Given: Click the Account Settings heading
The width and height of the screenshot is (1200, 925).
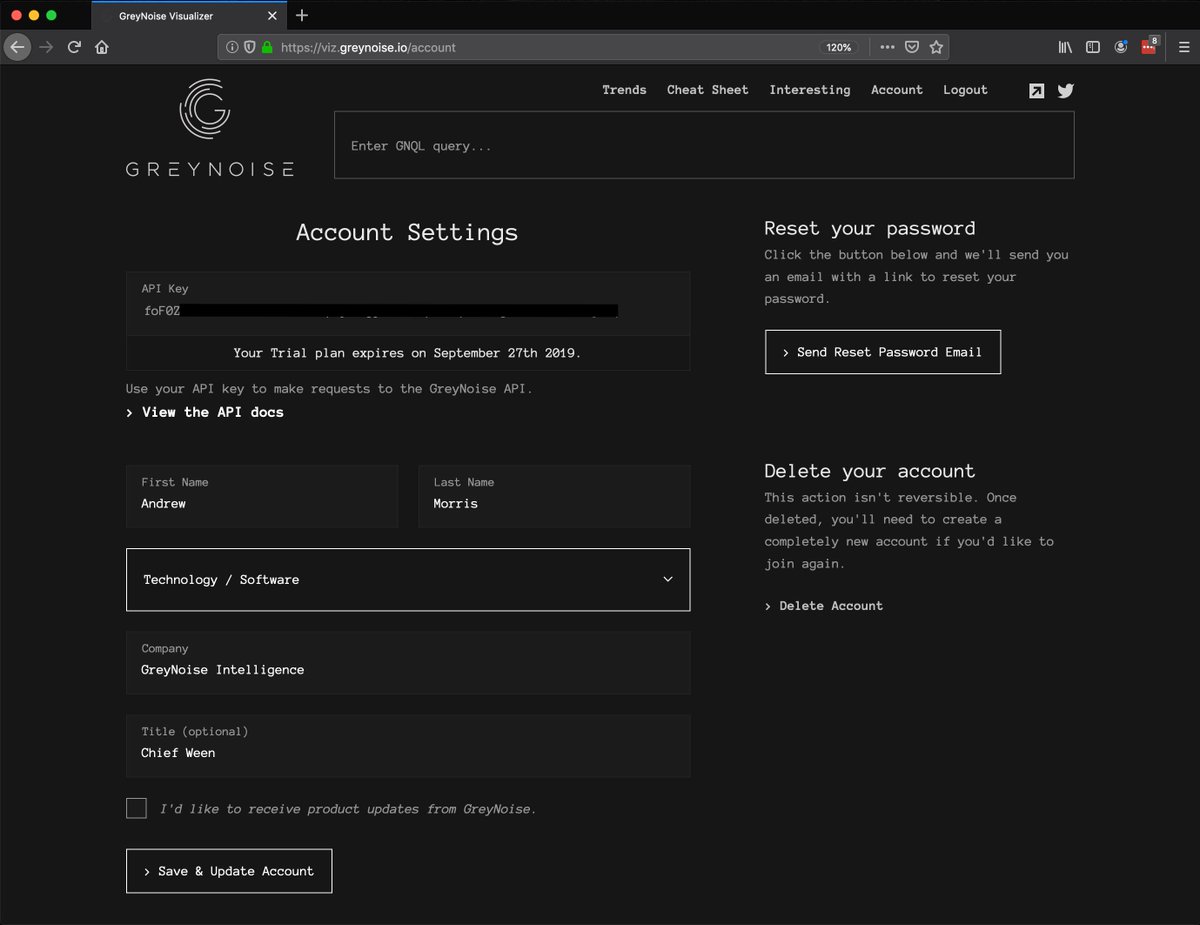Looking at the screenshot, I should tap(407, 232).
